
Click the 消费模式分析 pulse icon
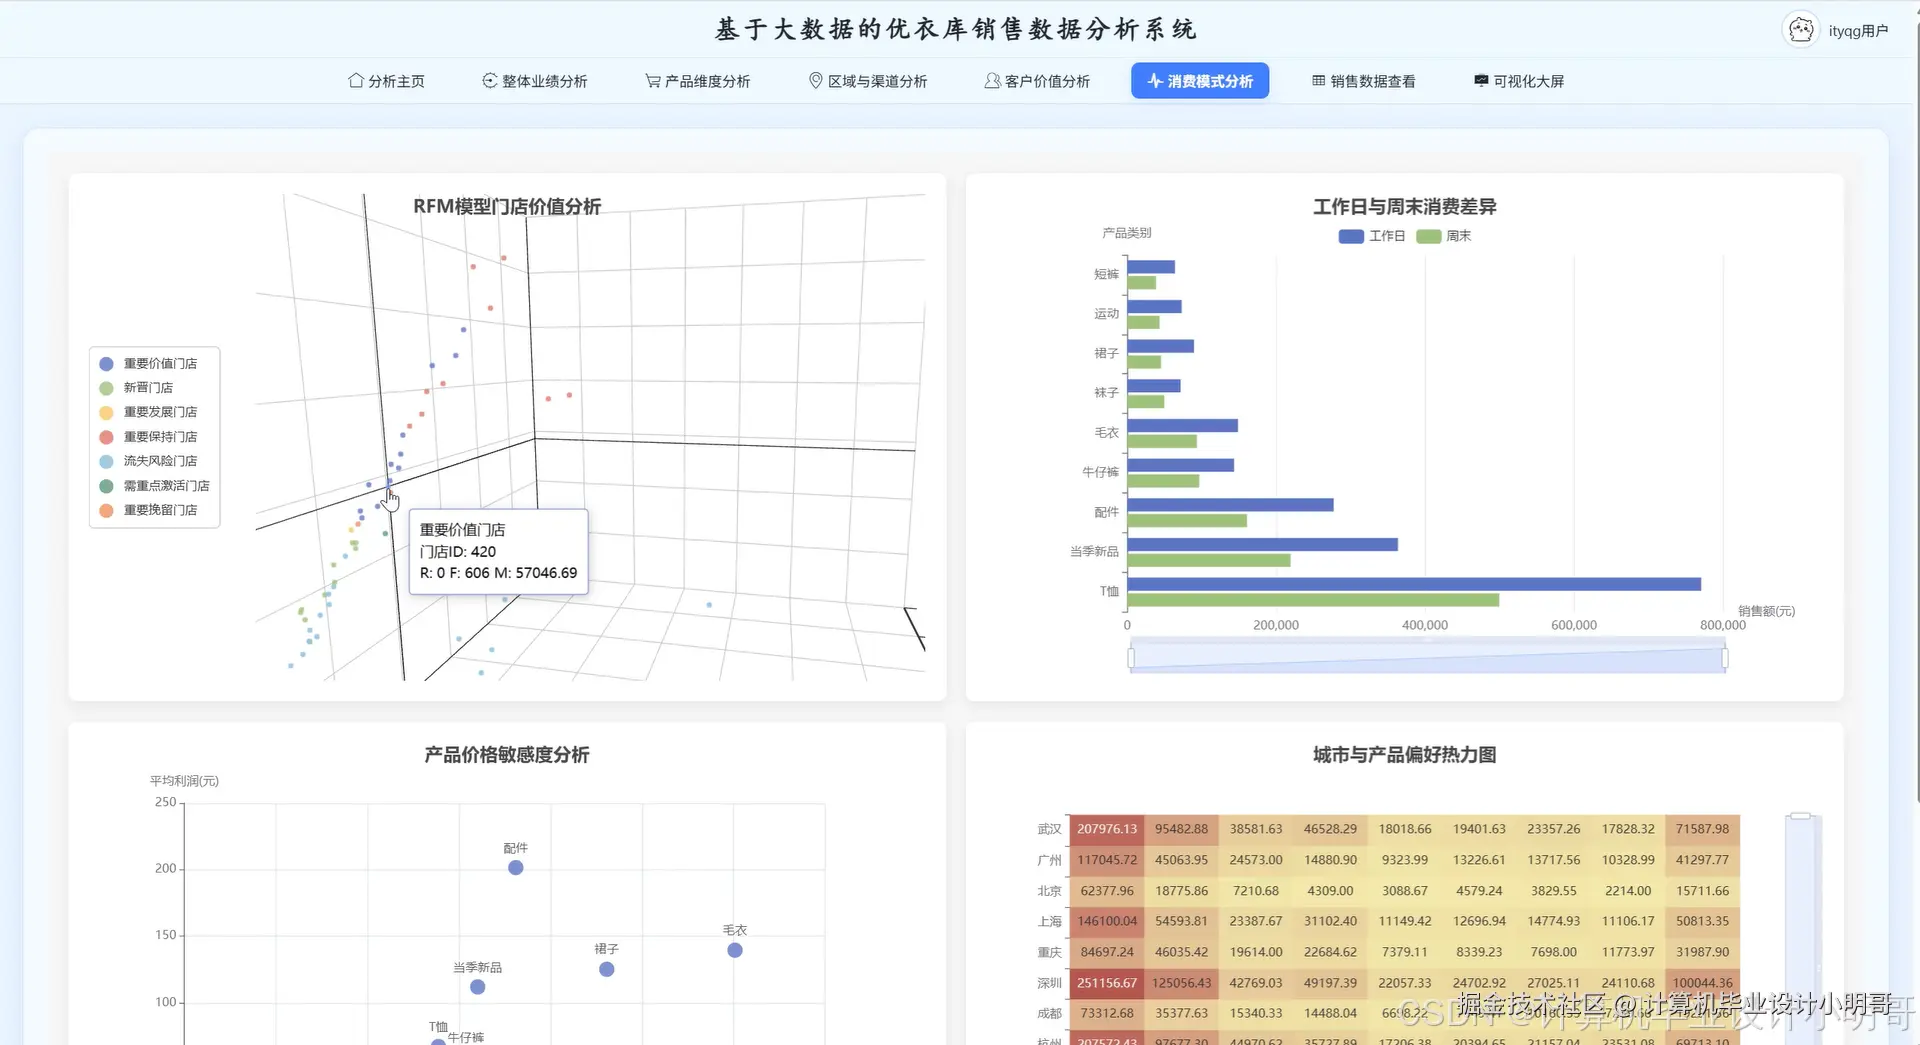point(1155,80)
